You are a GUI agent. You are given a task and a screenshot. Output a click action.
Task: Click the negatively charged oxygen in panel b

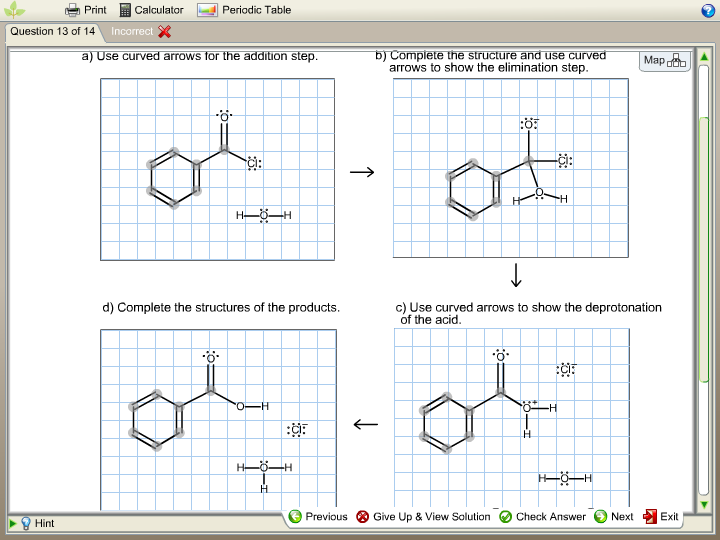coord(529,124)
